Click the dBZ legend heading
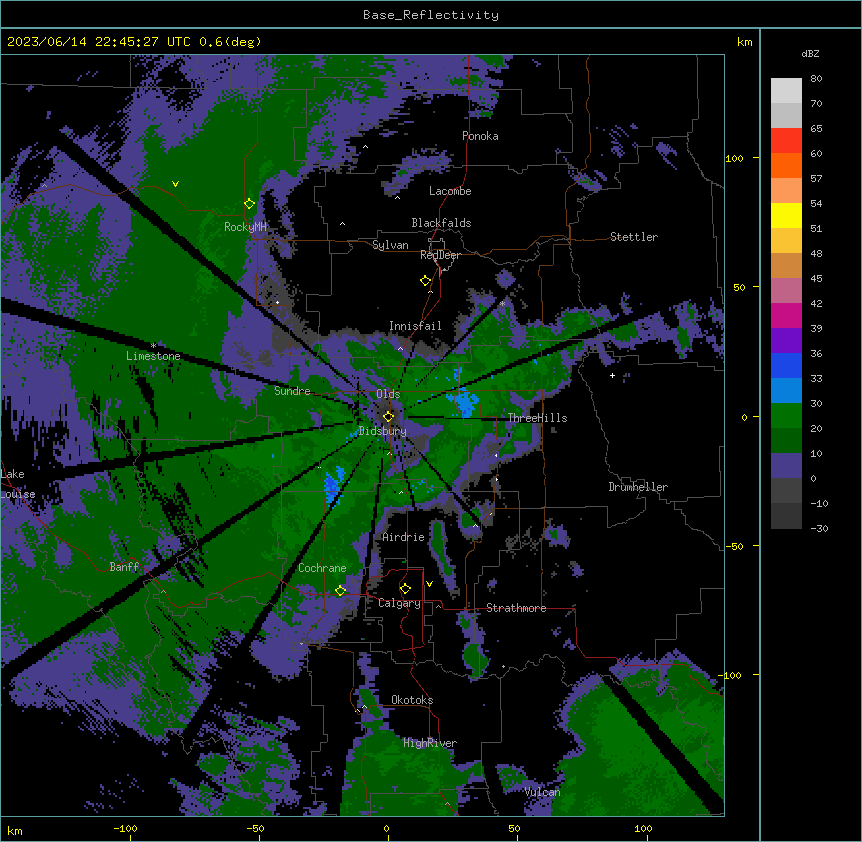 click(x=810, y=54)
